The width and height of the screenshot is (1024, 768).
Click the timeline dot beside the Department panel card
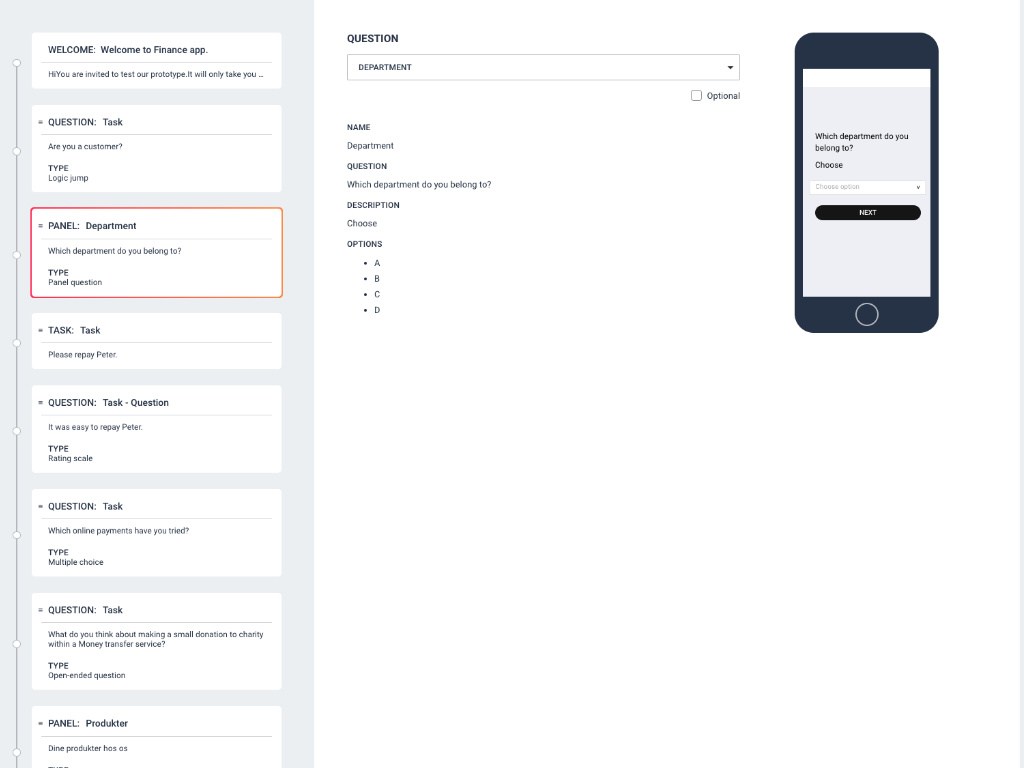coord(17,255)
